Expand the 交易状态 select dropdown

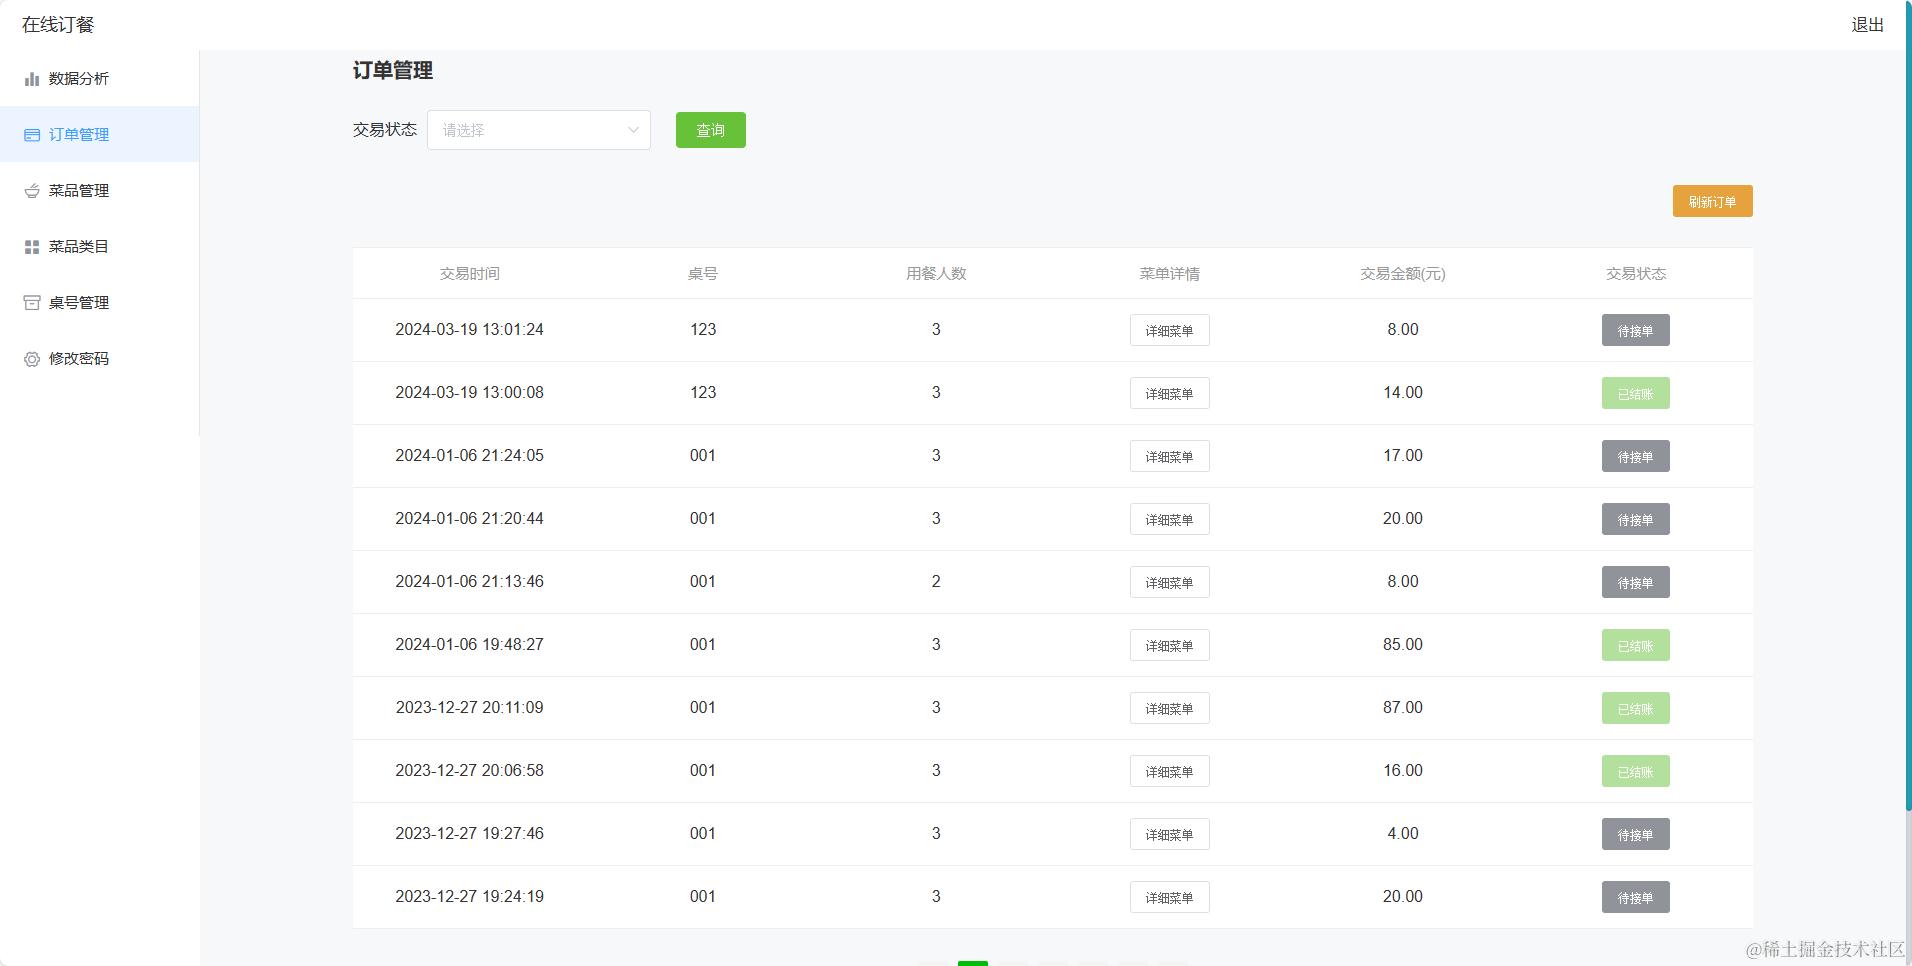(x=539, y=130)
